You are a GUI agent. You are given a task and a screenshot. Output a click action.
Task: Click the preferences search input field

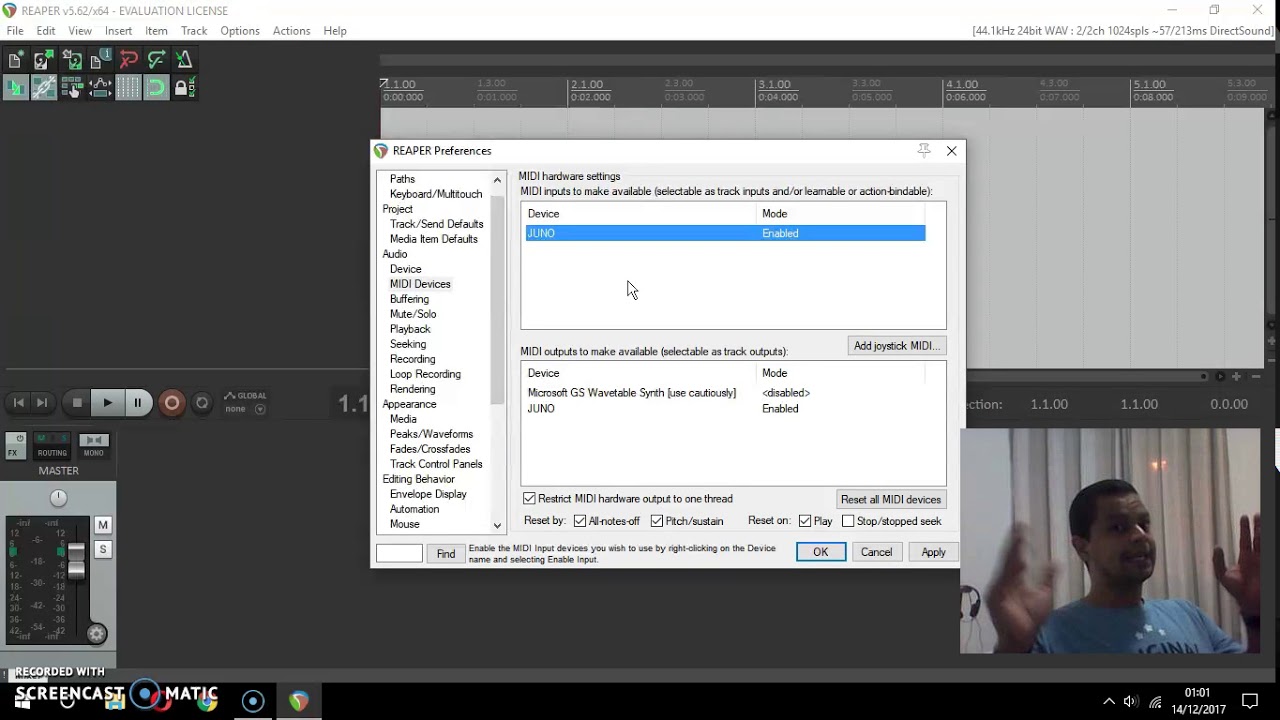[399, 554]
